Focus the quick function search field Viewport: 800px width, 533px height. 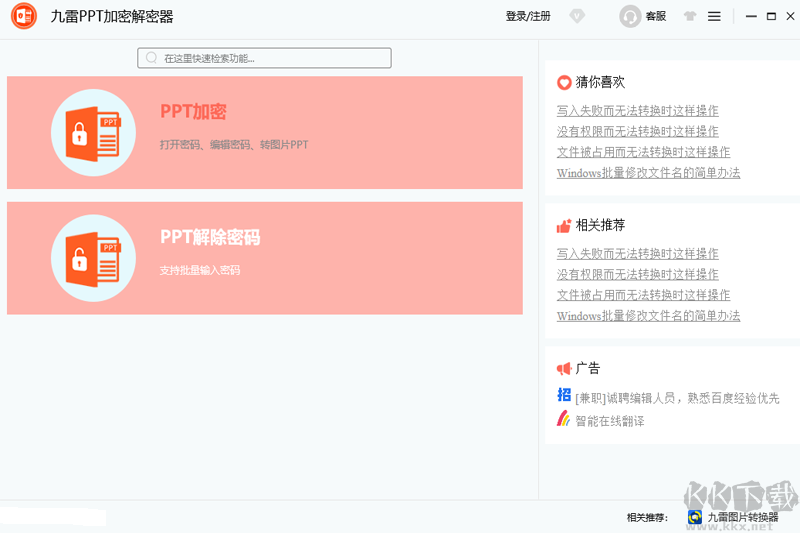pos(264,58)
